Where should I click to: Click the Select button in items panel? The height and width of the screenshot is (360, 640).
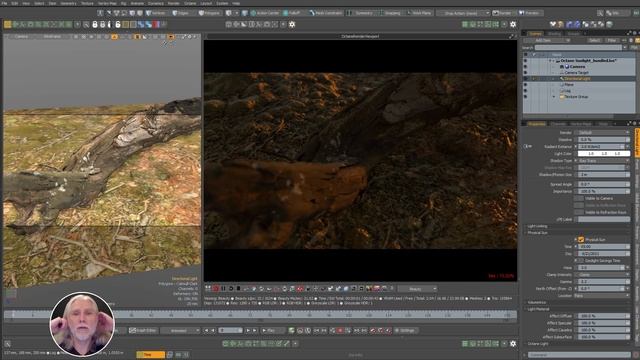pos(595,40)
